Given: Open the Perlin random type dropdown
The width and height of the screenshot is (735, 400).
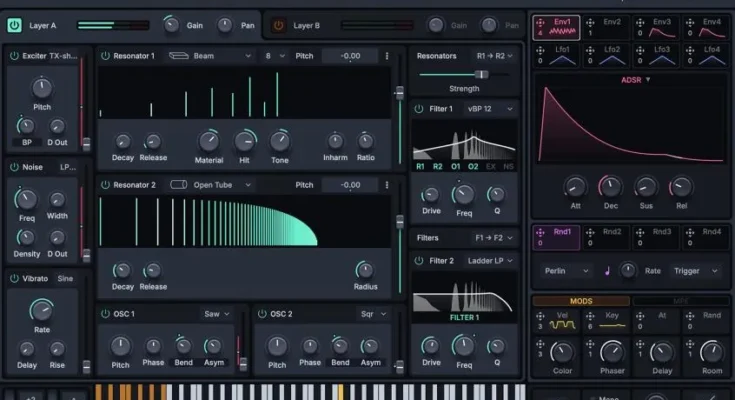Looking at the screenshot, I should pos(566,271).
